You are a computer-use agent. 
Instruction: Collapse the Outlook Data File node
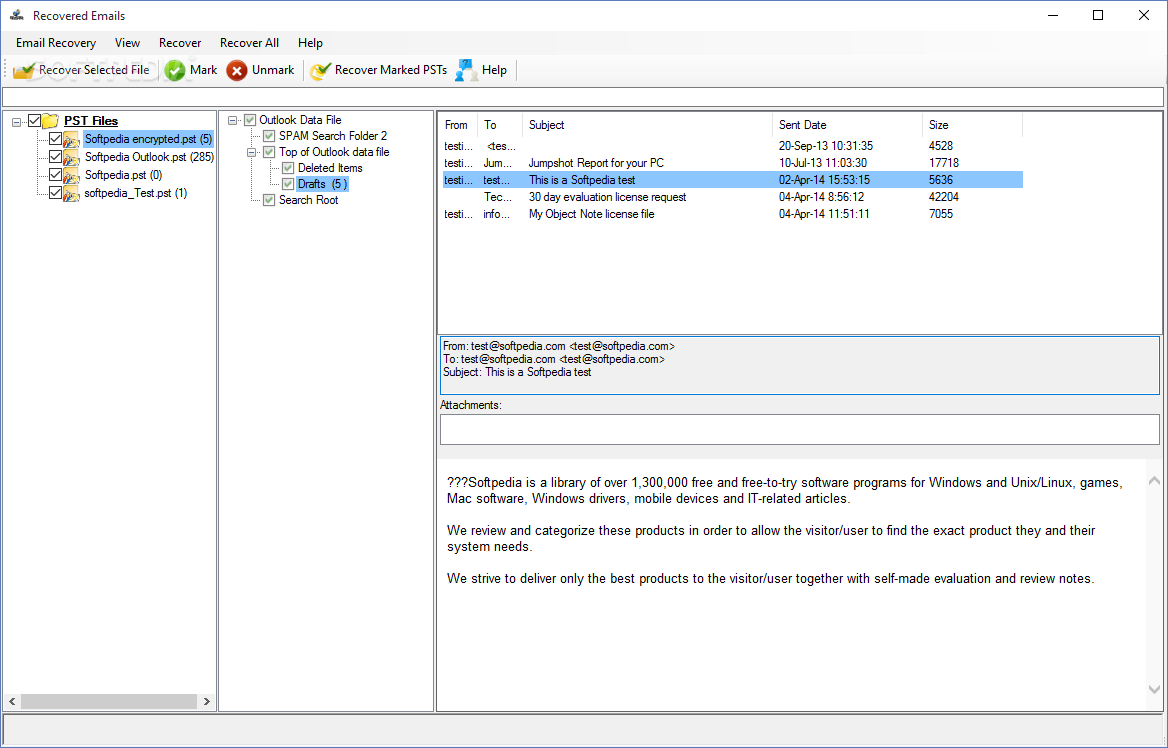(232, 120)
